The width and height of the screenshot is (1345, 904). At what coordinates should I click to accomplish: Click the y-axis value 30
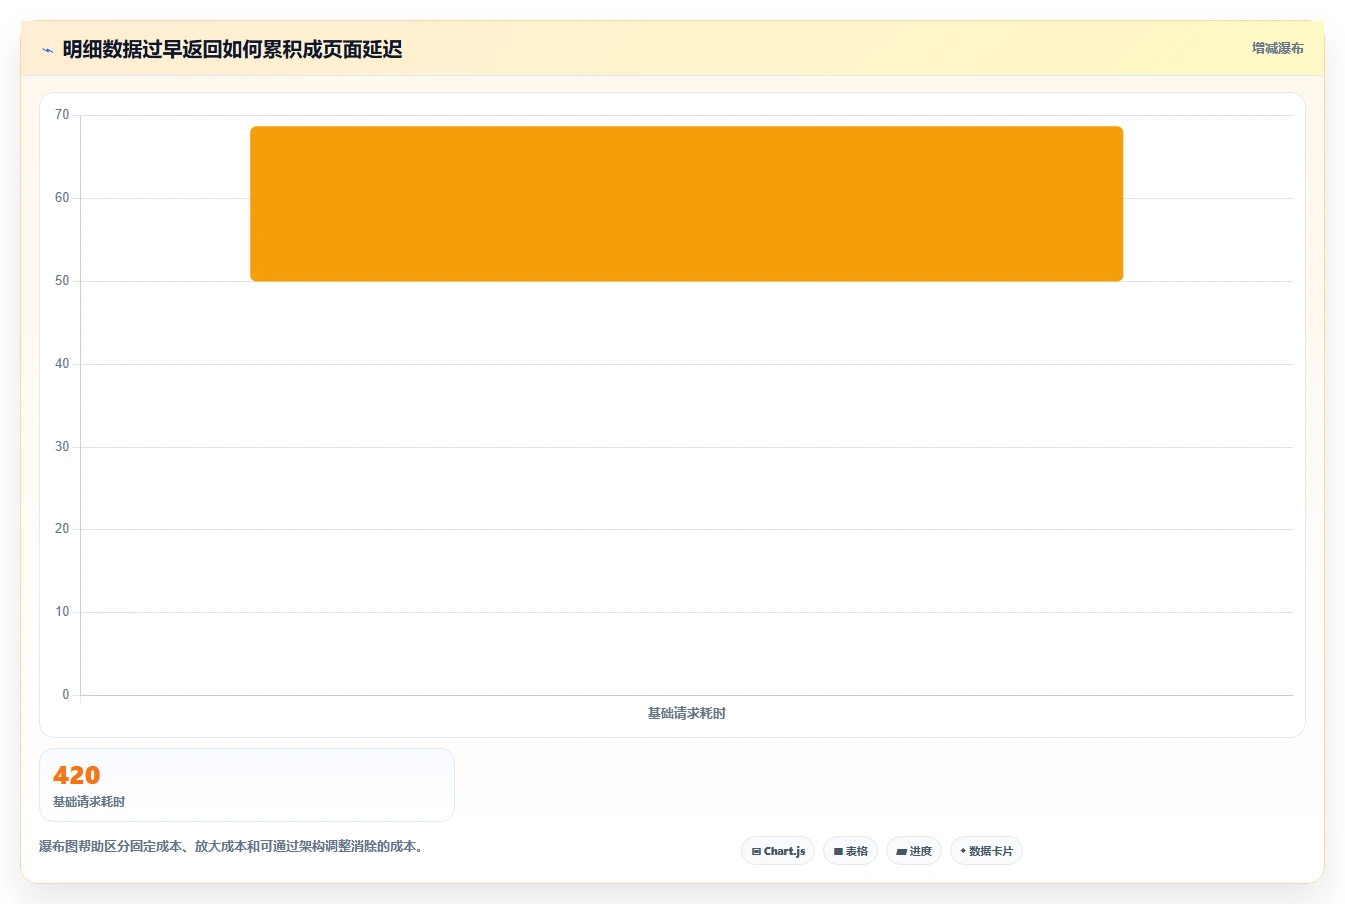62,447
